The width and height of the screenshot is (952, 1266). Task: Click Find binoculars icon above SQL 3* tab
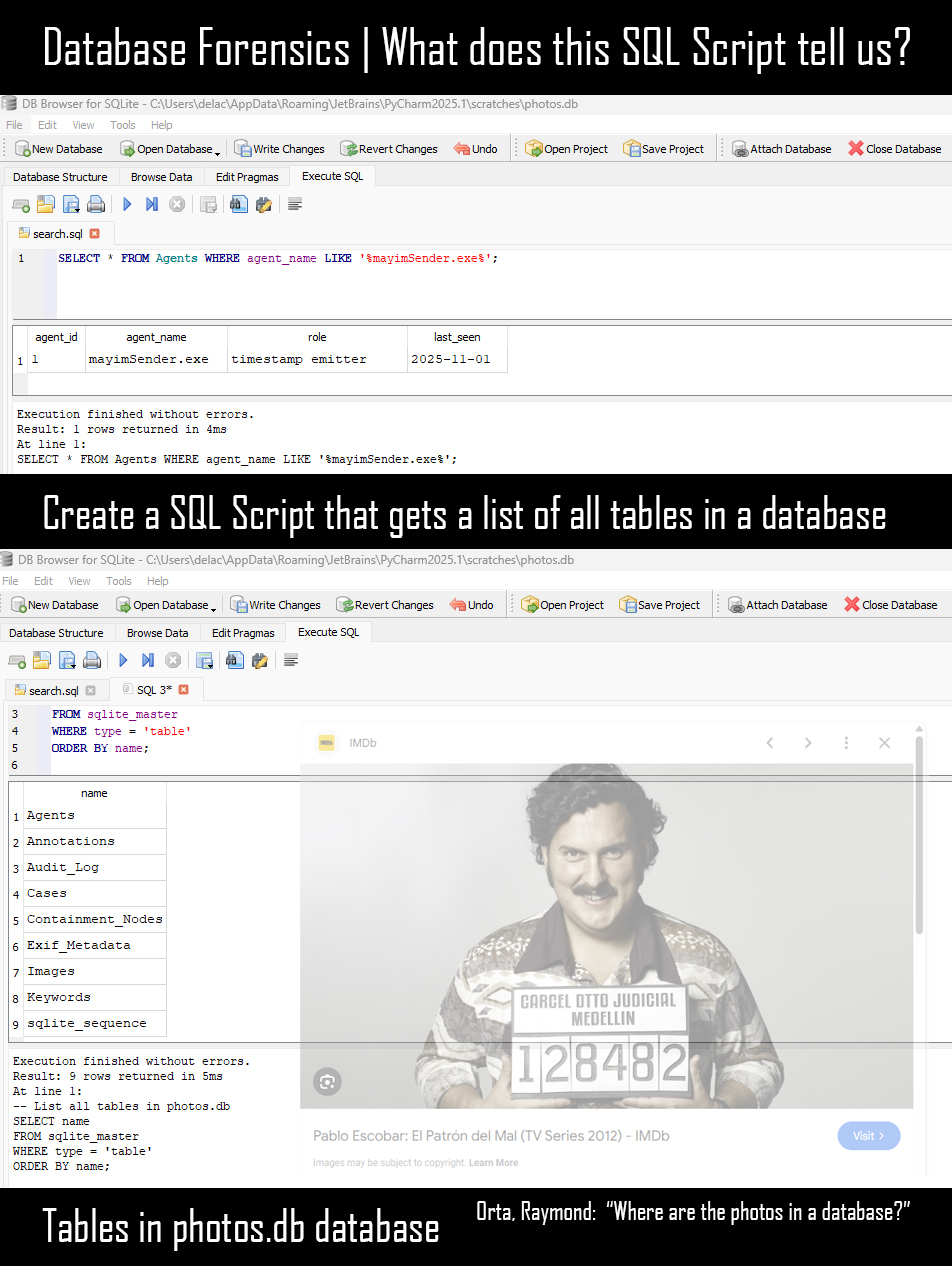click(234, 660)
